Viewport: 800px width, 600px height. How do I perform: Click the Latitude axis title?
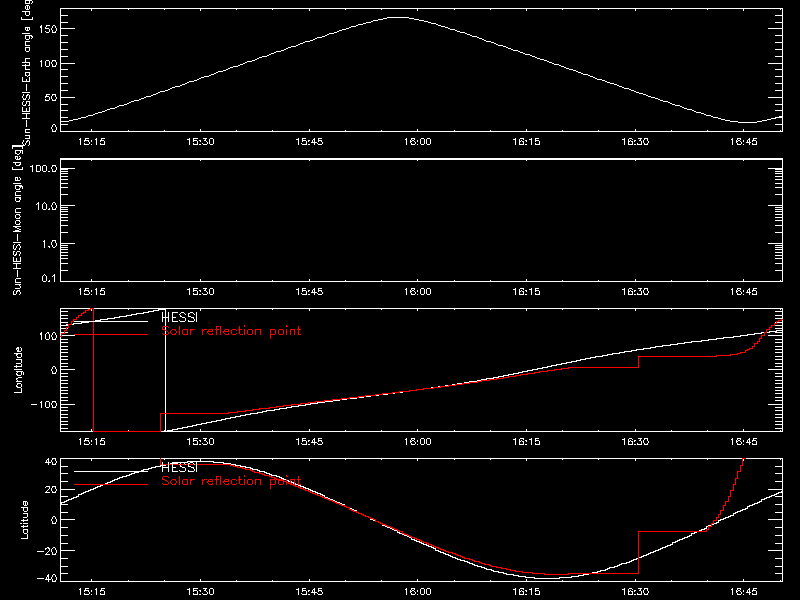pos(24,520)
